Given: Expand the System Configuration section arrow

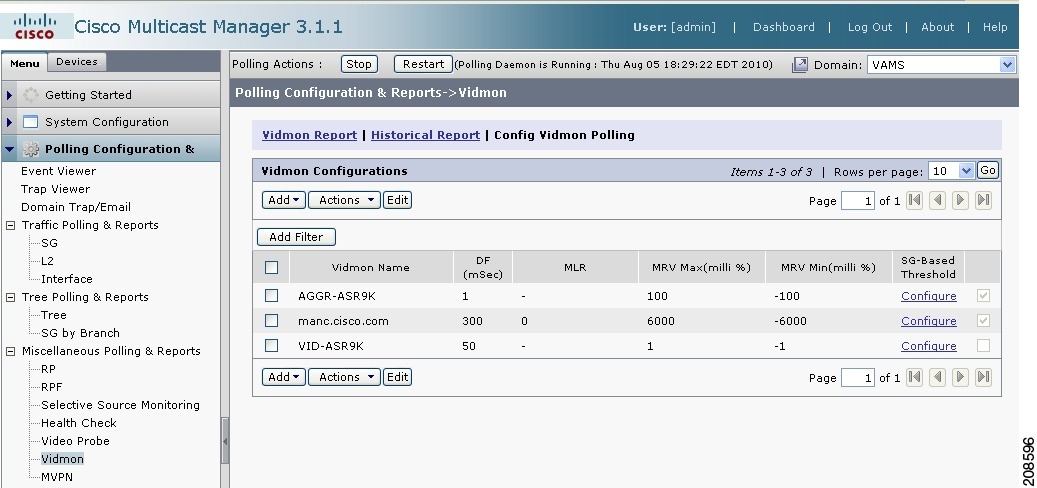Looking at the screenshot, I should tap(9, 122).
